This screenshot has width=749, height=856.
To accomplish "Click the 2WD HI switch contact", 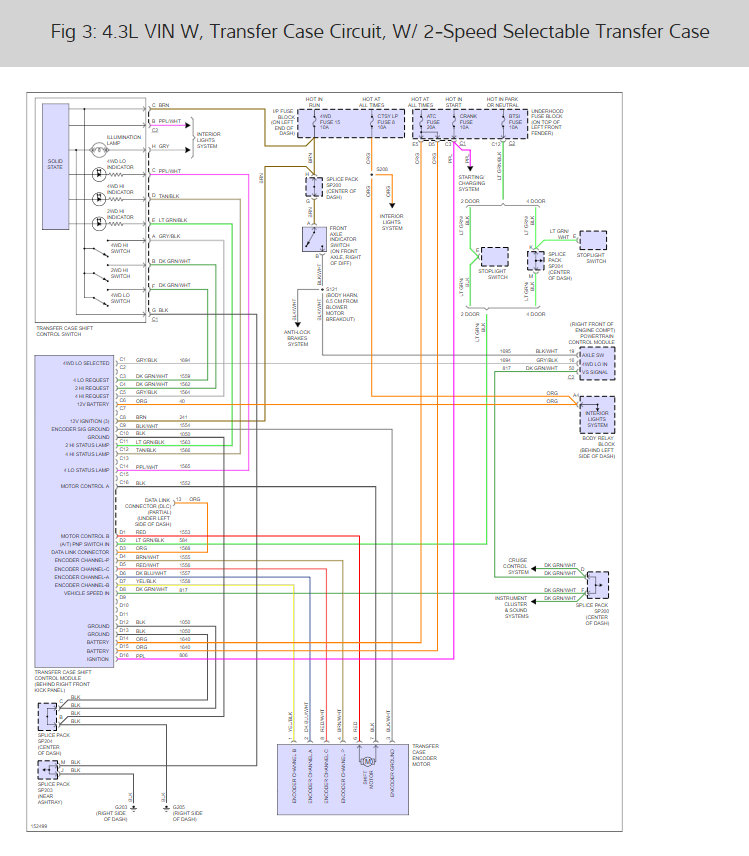I will pos(100,277).
